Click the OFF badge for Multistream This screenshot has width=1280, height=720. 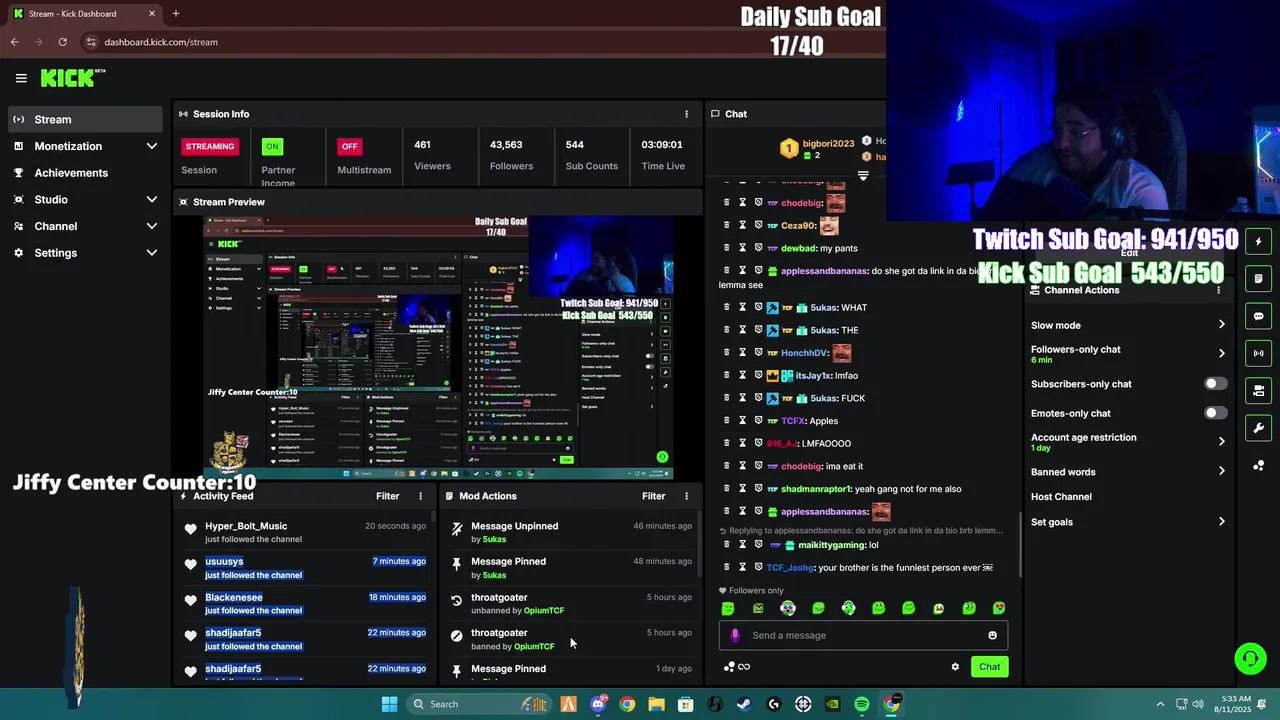coord(349,146)
